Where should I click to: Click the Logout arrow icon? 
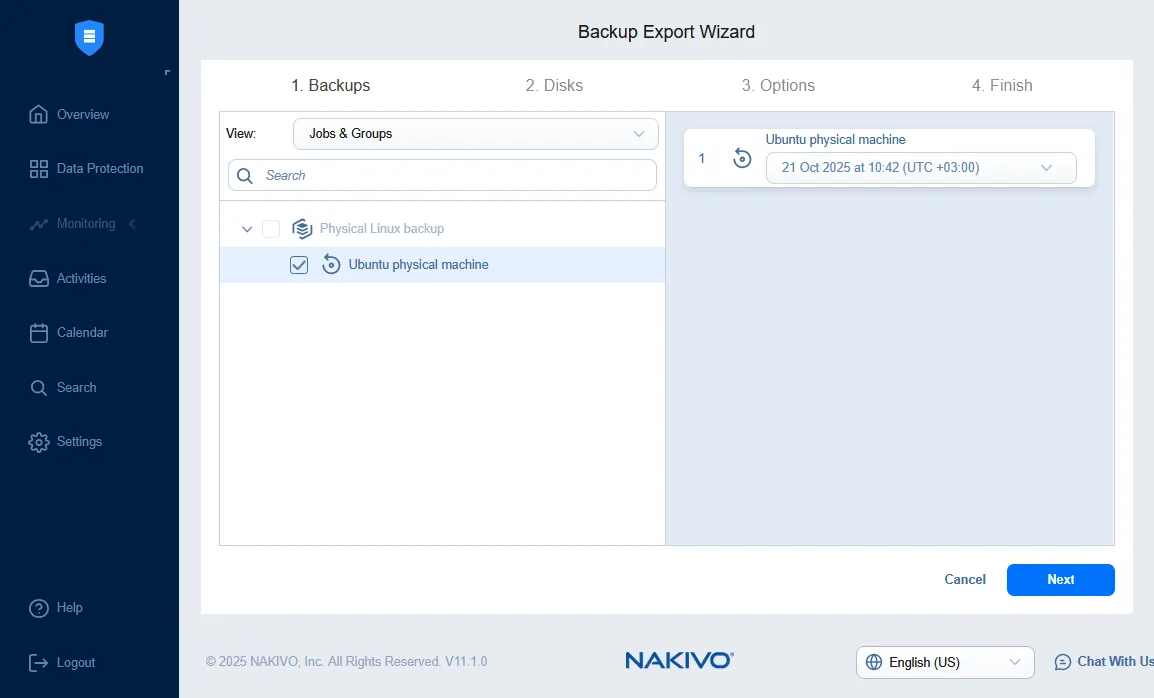coord(38,663)
